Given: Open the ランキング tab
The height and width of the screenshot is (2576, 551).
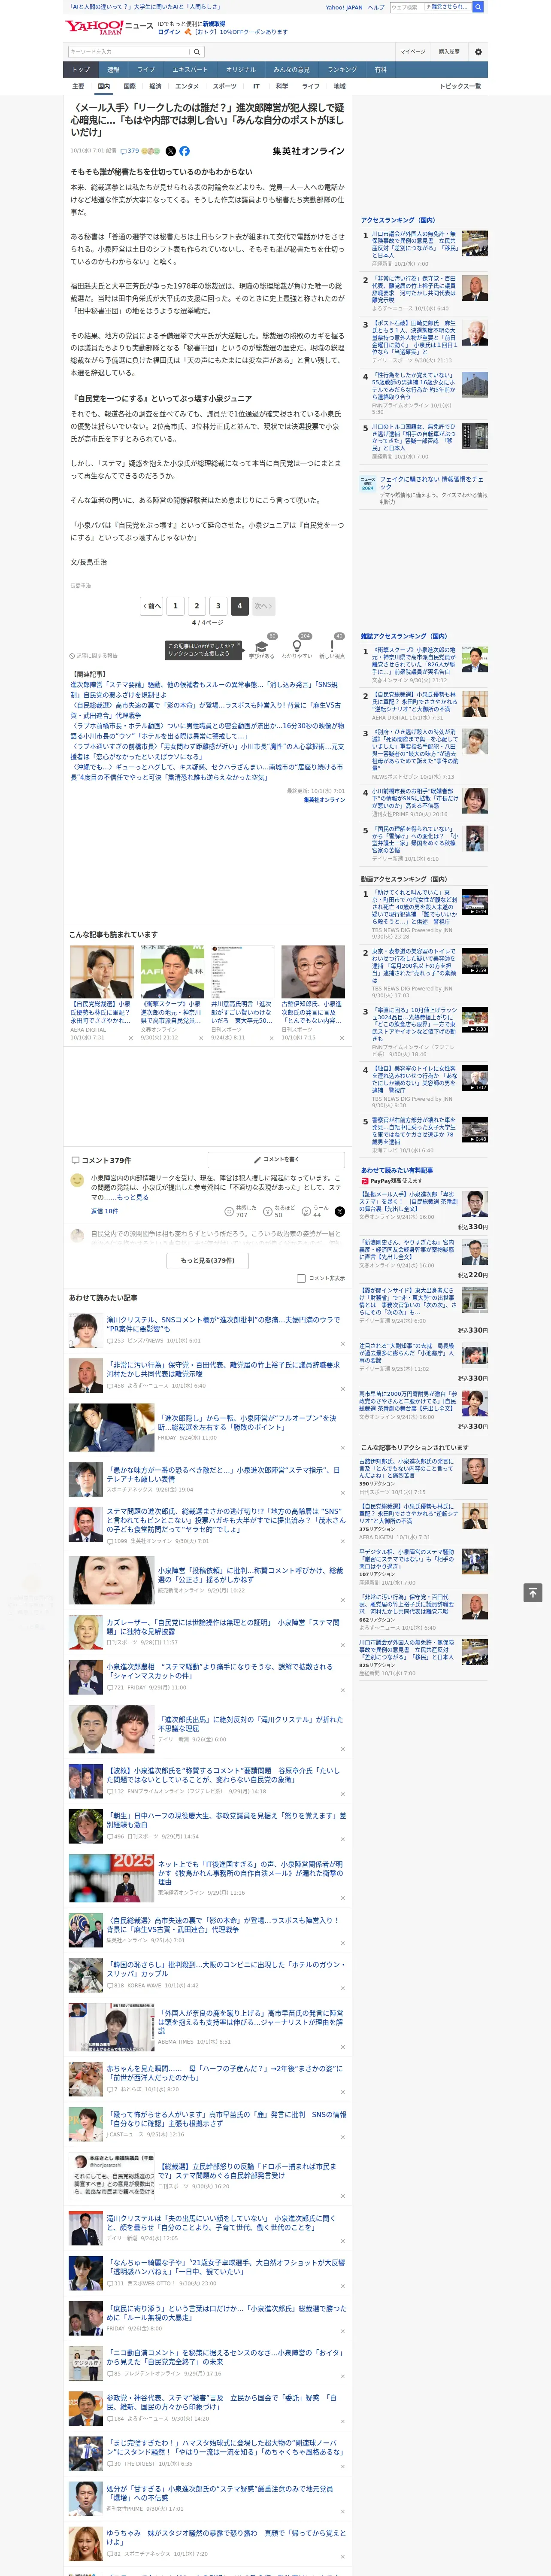Looking at the screenshot, I should 342,70.
